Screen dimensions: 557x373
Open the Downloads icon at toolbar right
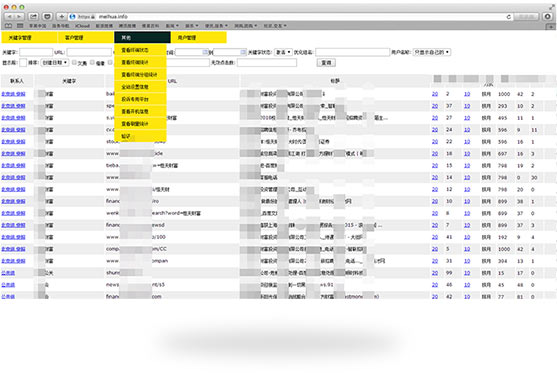[547, 16]
